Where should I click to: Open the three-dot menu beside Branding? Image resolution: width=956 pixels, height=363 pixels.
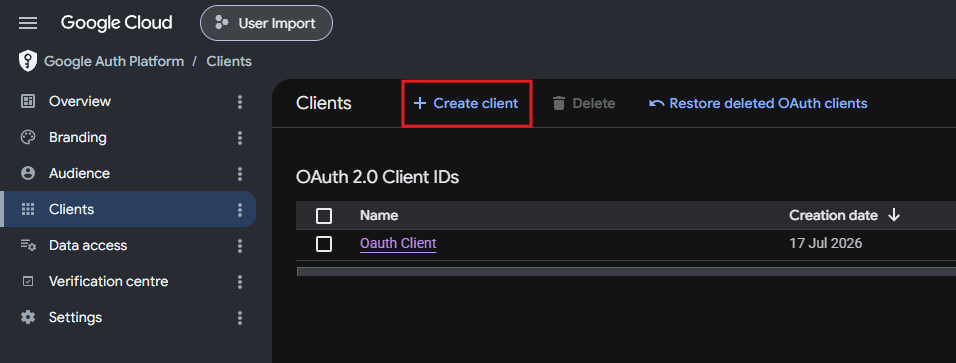tap(240, 137)
